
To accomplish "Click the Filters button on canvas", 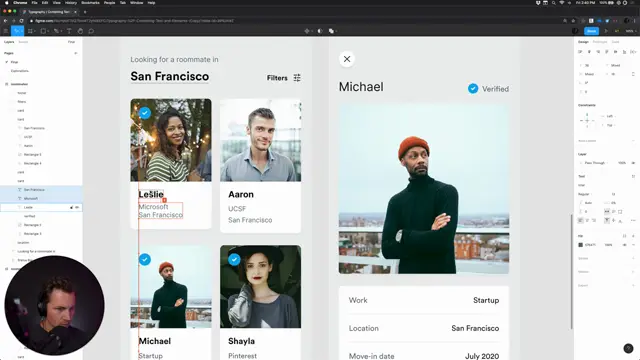I will [x=277, y=78].
